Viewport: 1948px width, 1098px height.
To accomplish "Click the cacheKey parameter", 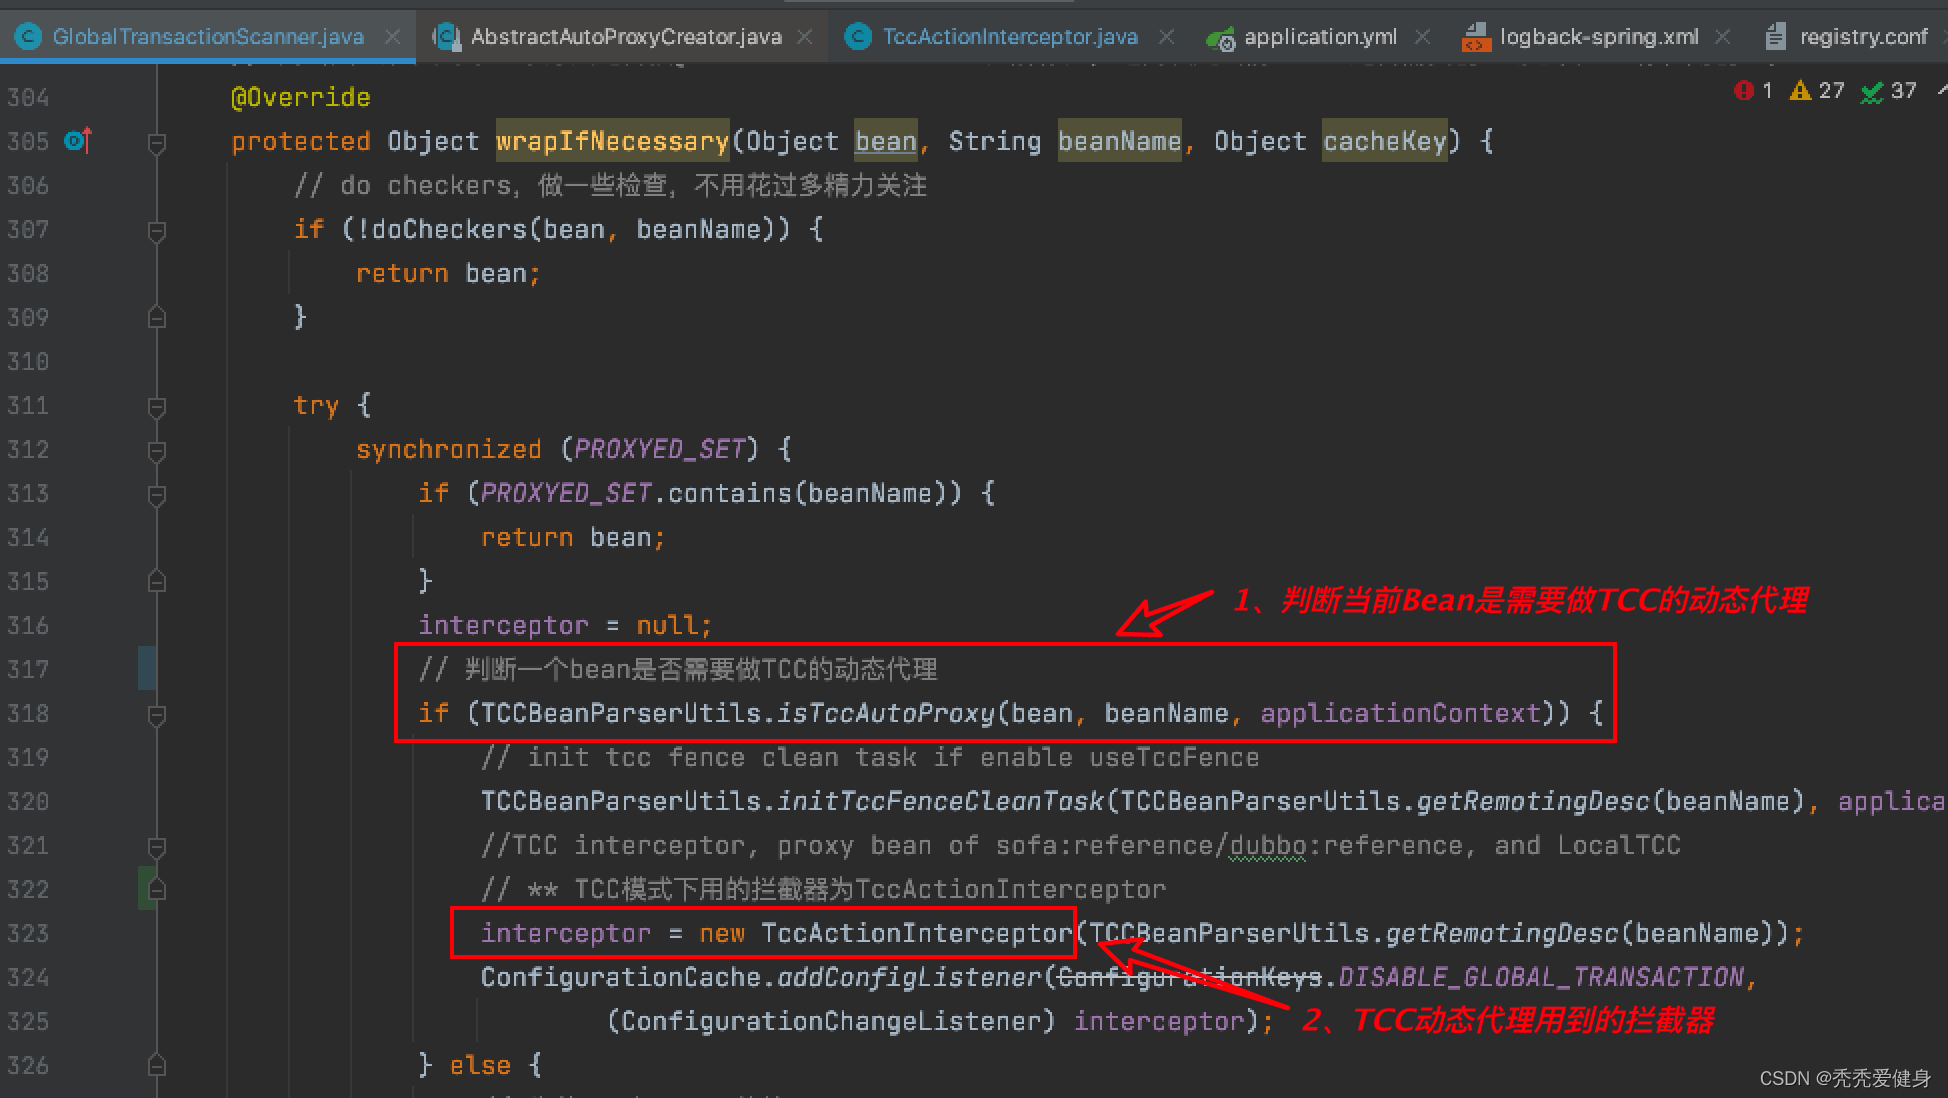I will [x=1385, y=141].
